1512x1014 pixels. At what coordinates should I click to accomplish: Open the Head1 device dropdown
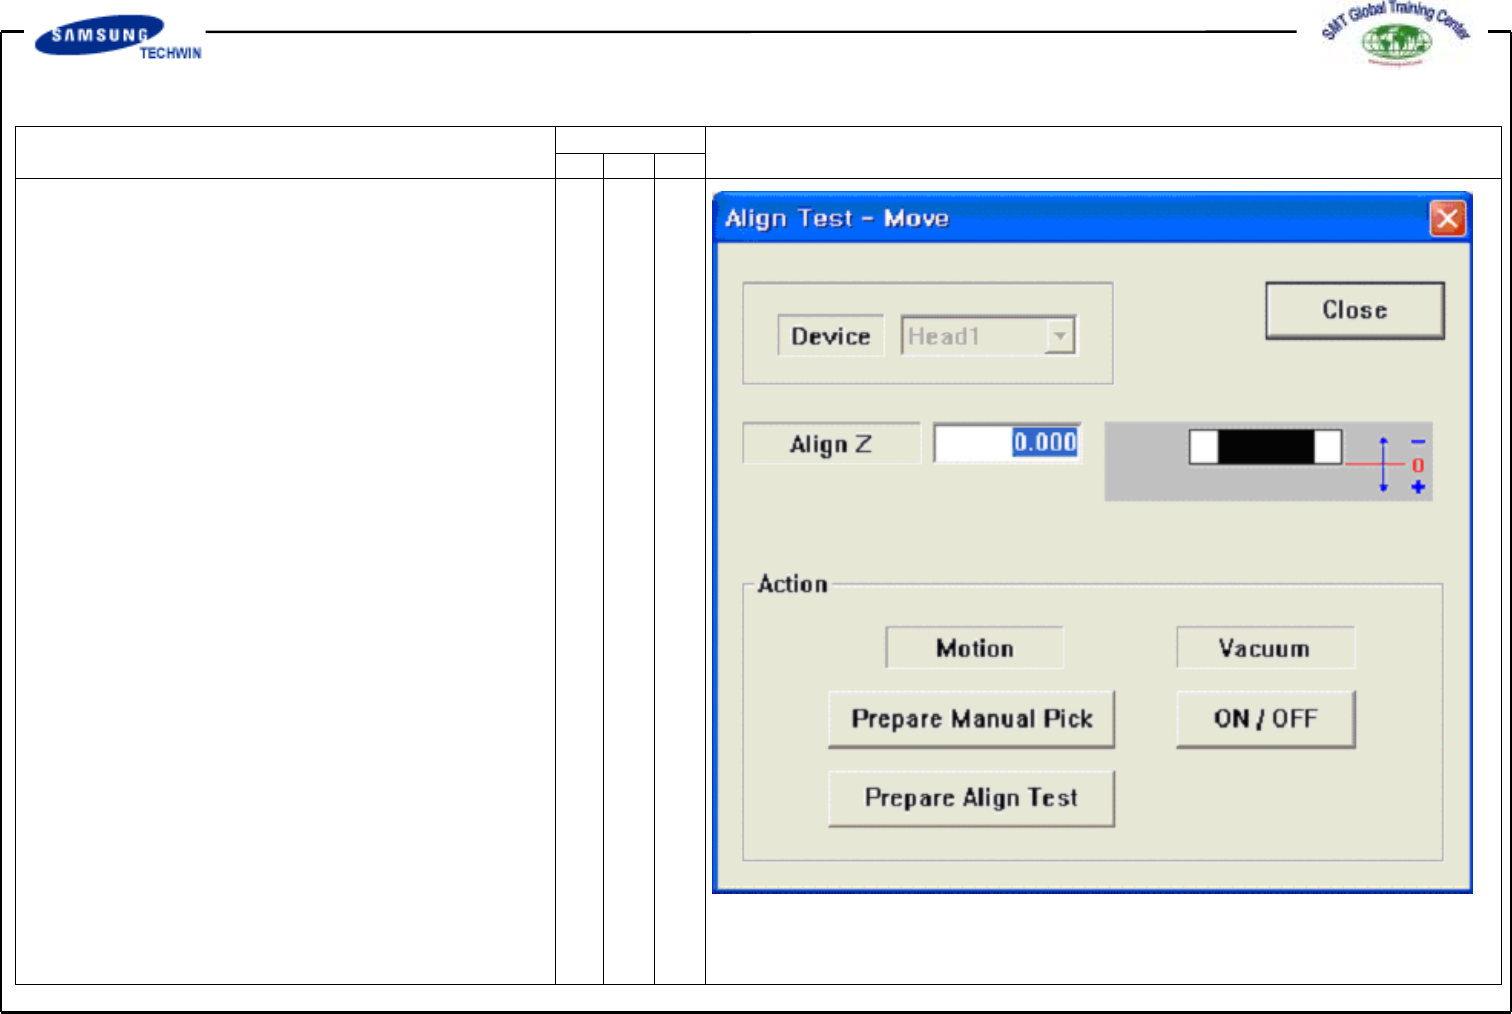point(1060,336)
